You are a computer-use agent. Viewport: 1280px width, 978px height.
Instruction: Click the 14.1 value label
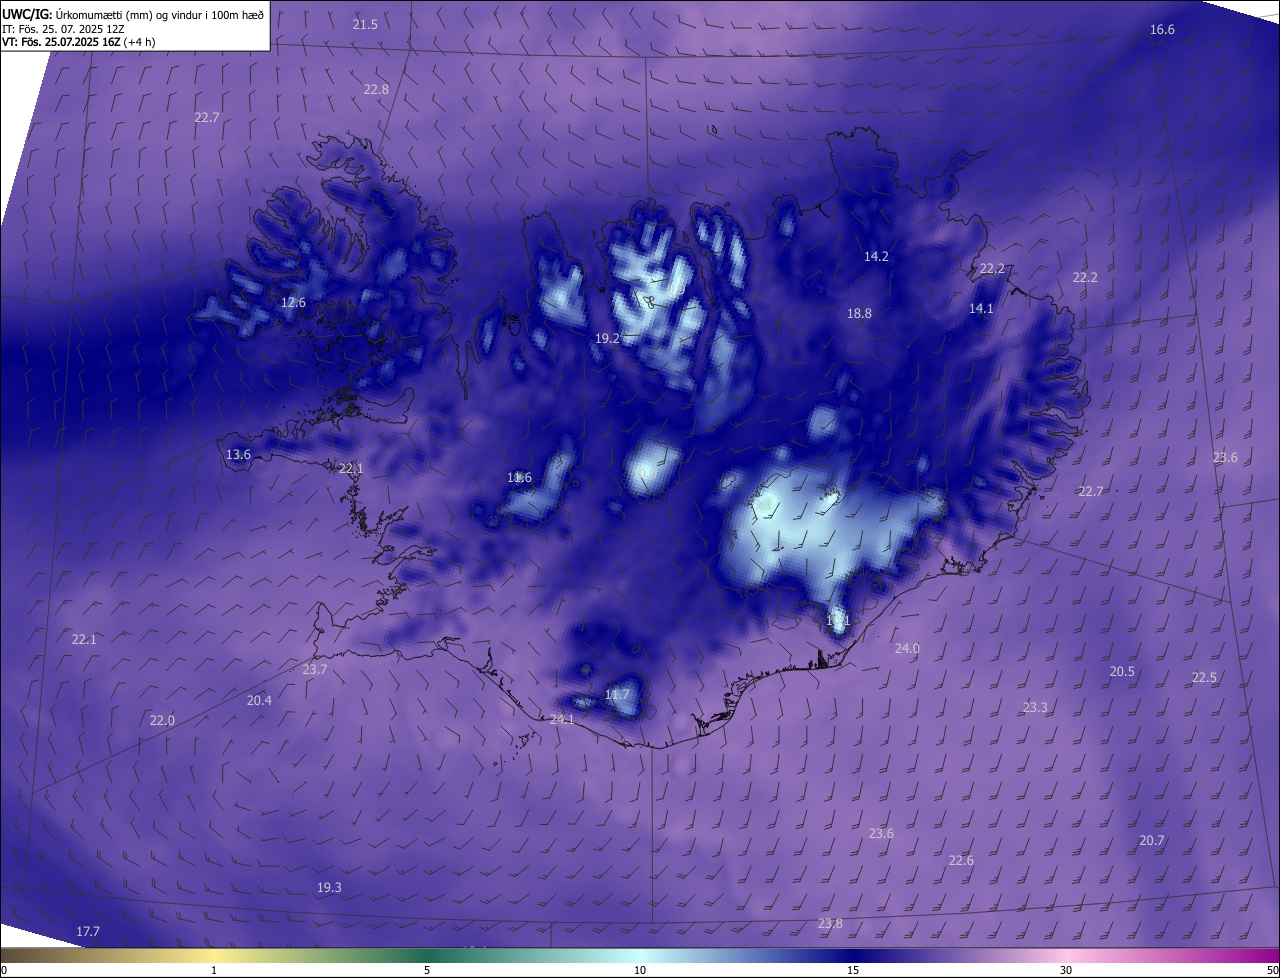tap(981, 309)
